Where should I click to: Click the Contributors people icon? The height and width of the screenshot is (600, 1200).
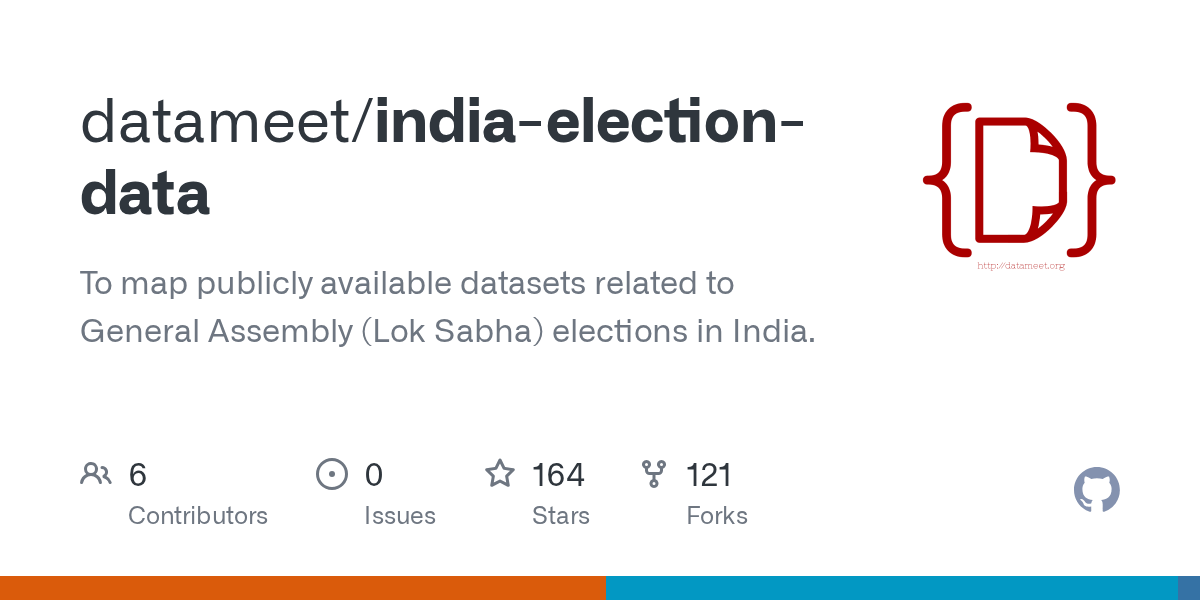pyautogui.click(x=96, y=474)
